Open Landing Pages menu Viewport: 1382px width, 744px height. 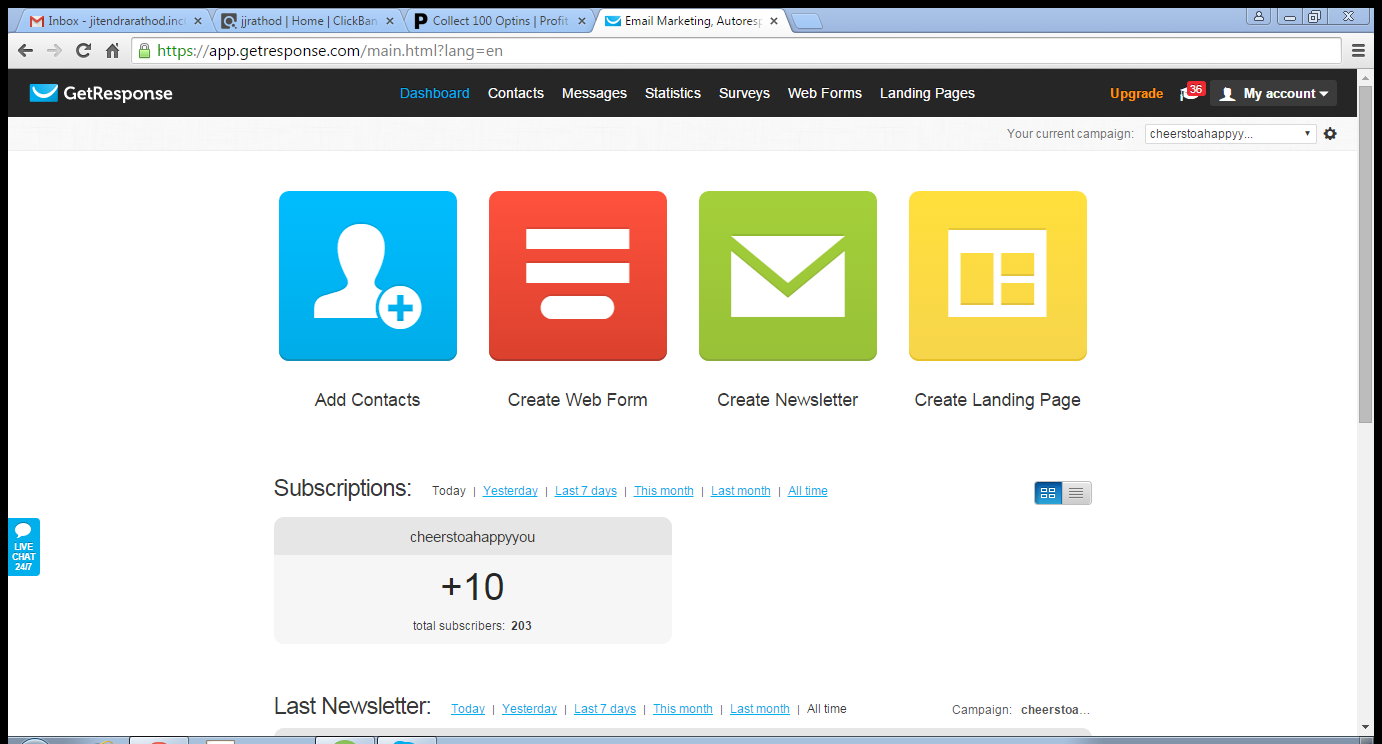click(x=927, y=93)
